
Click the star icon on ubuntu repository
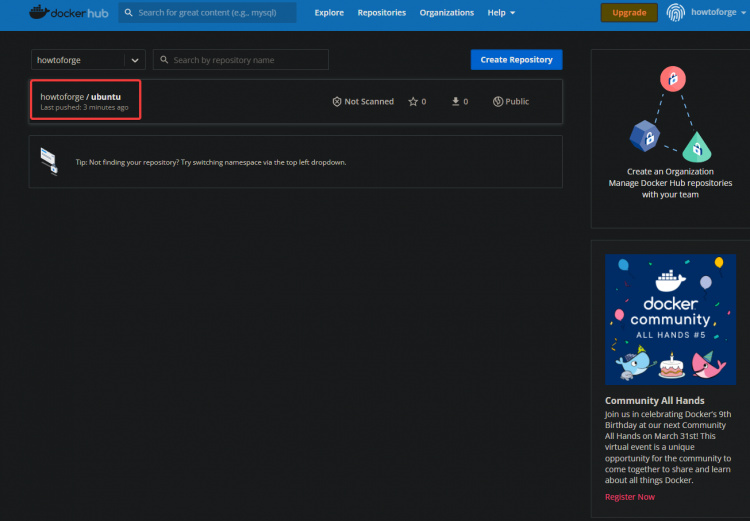point(413,102)
